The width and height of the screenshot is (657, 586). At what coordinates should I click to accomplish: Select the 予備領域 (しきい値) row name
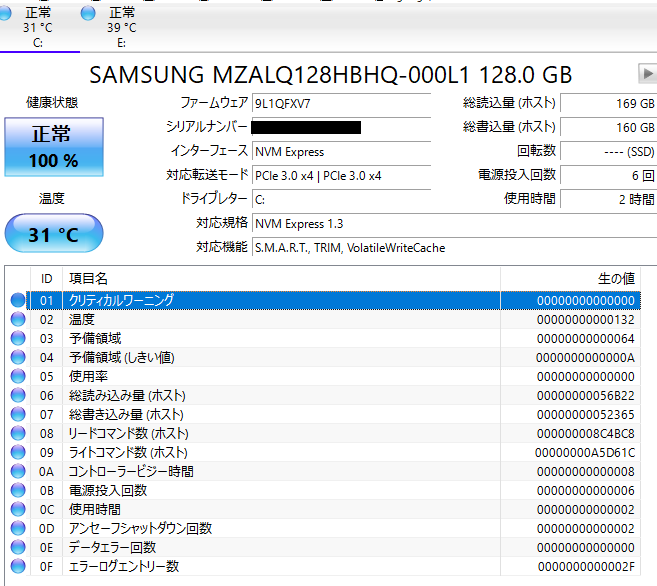122,357
